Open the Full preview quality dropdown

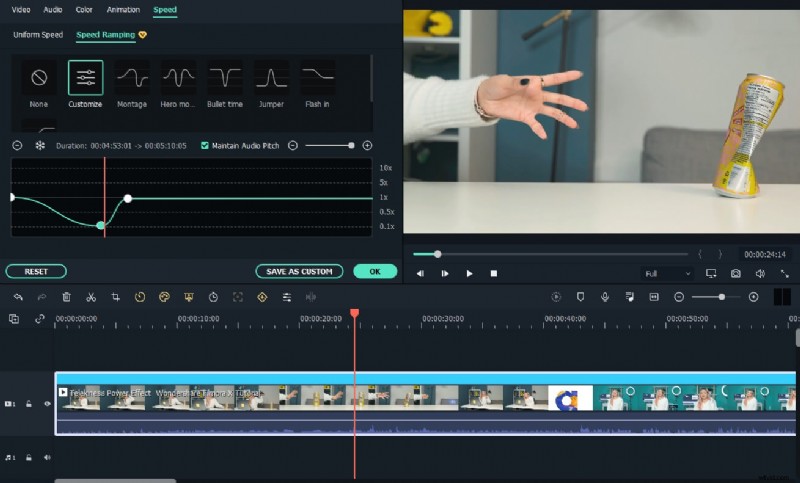click(x=667, y=274)
